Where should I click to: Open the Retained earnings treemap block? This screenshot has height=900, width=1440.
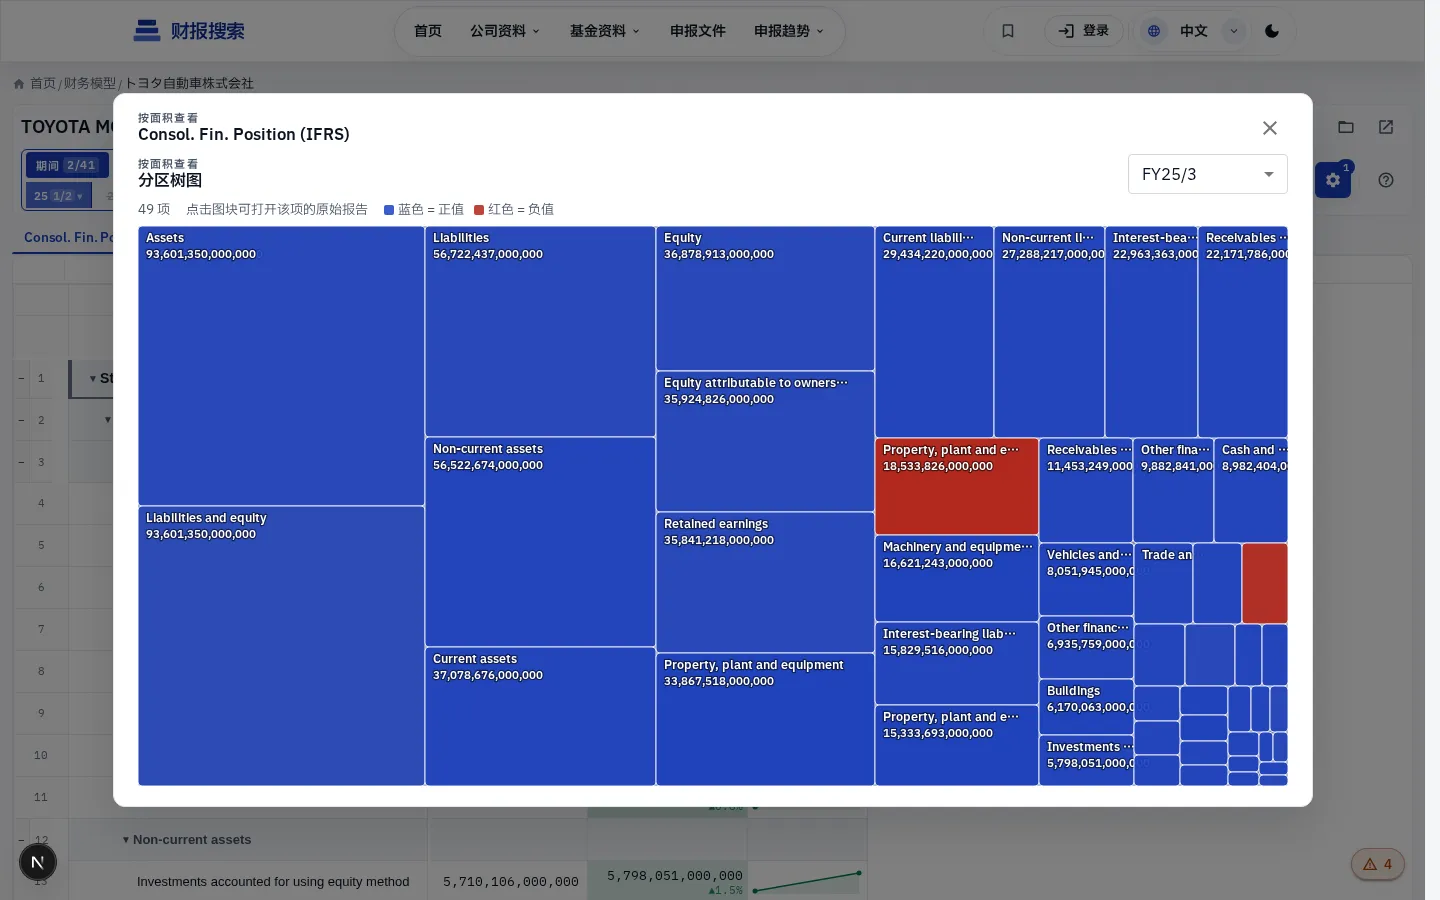[765, 582]
